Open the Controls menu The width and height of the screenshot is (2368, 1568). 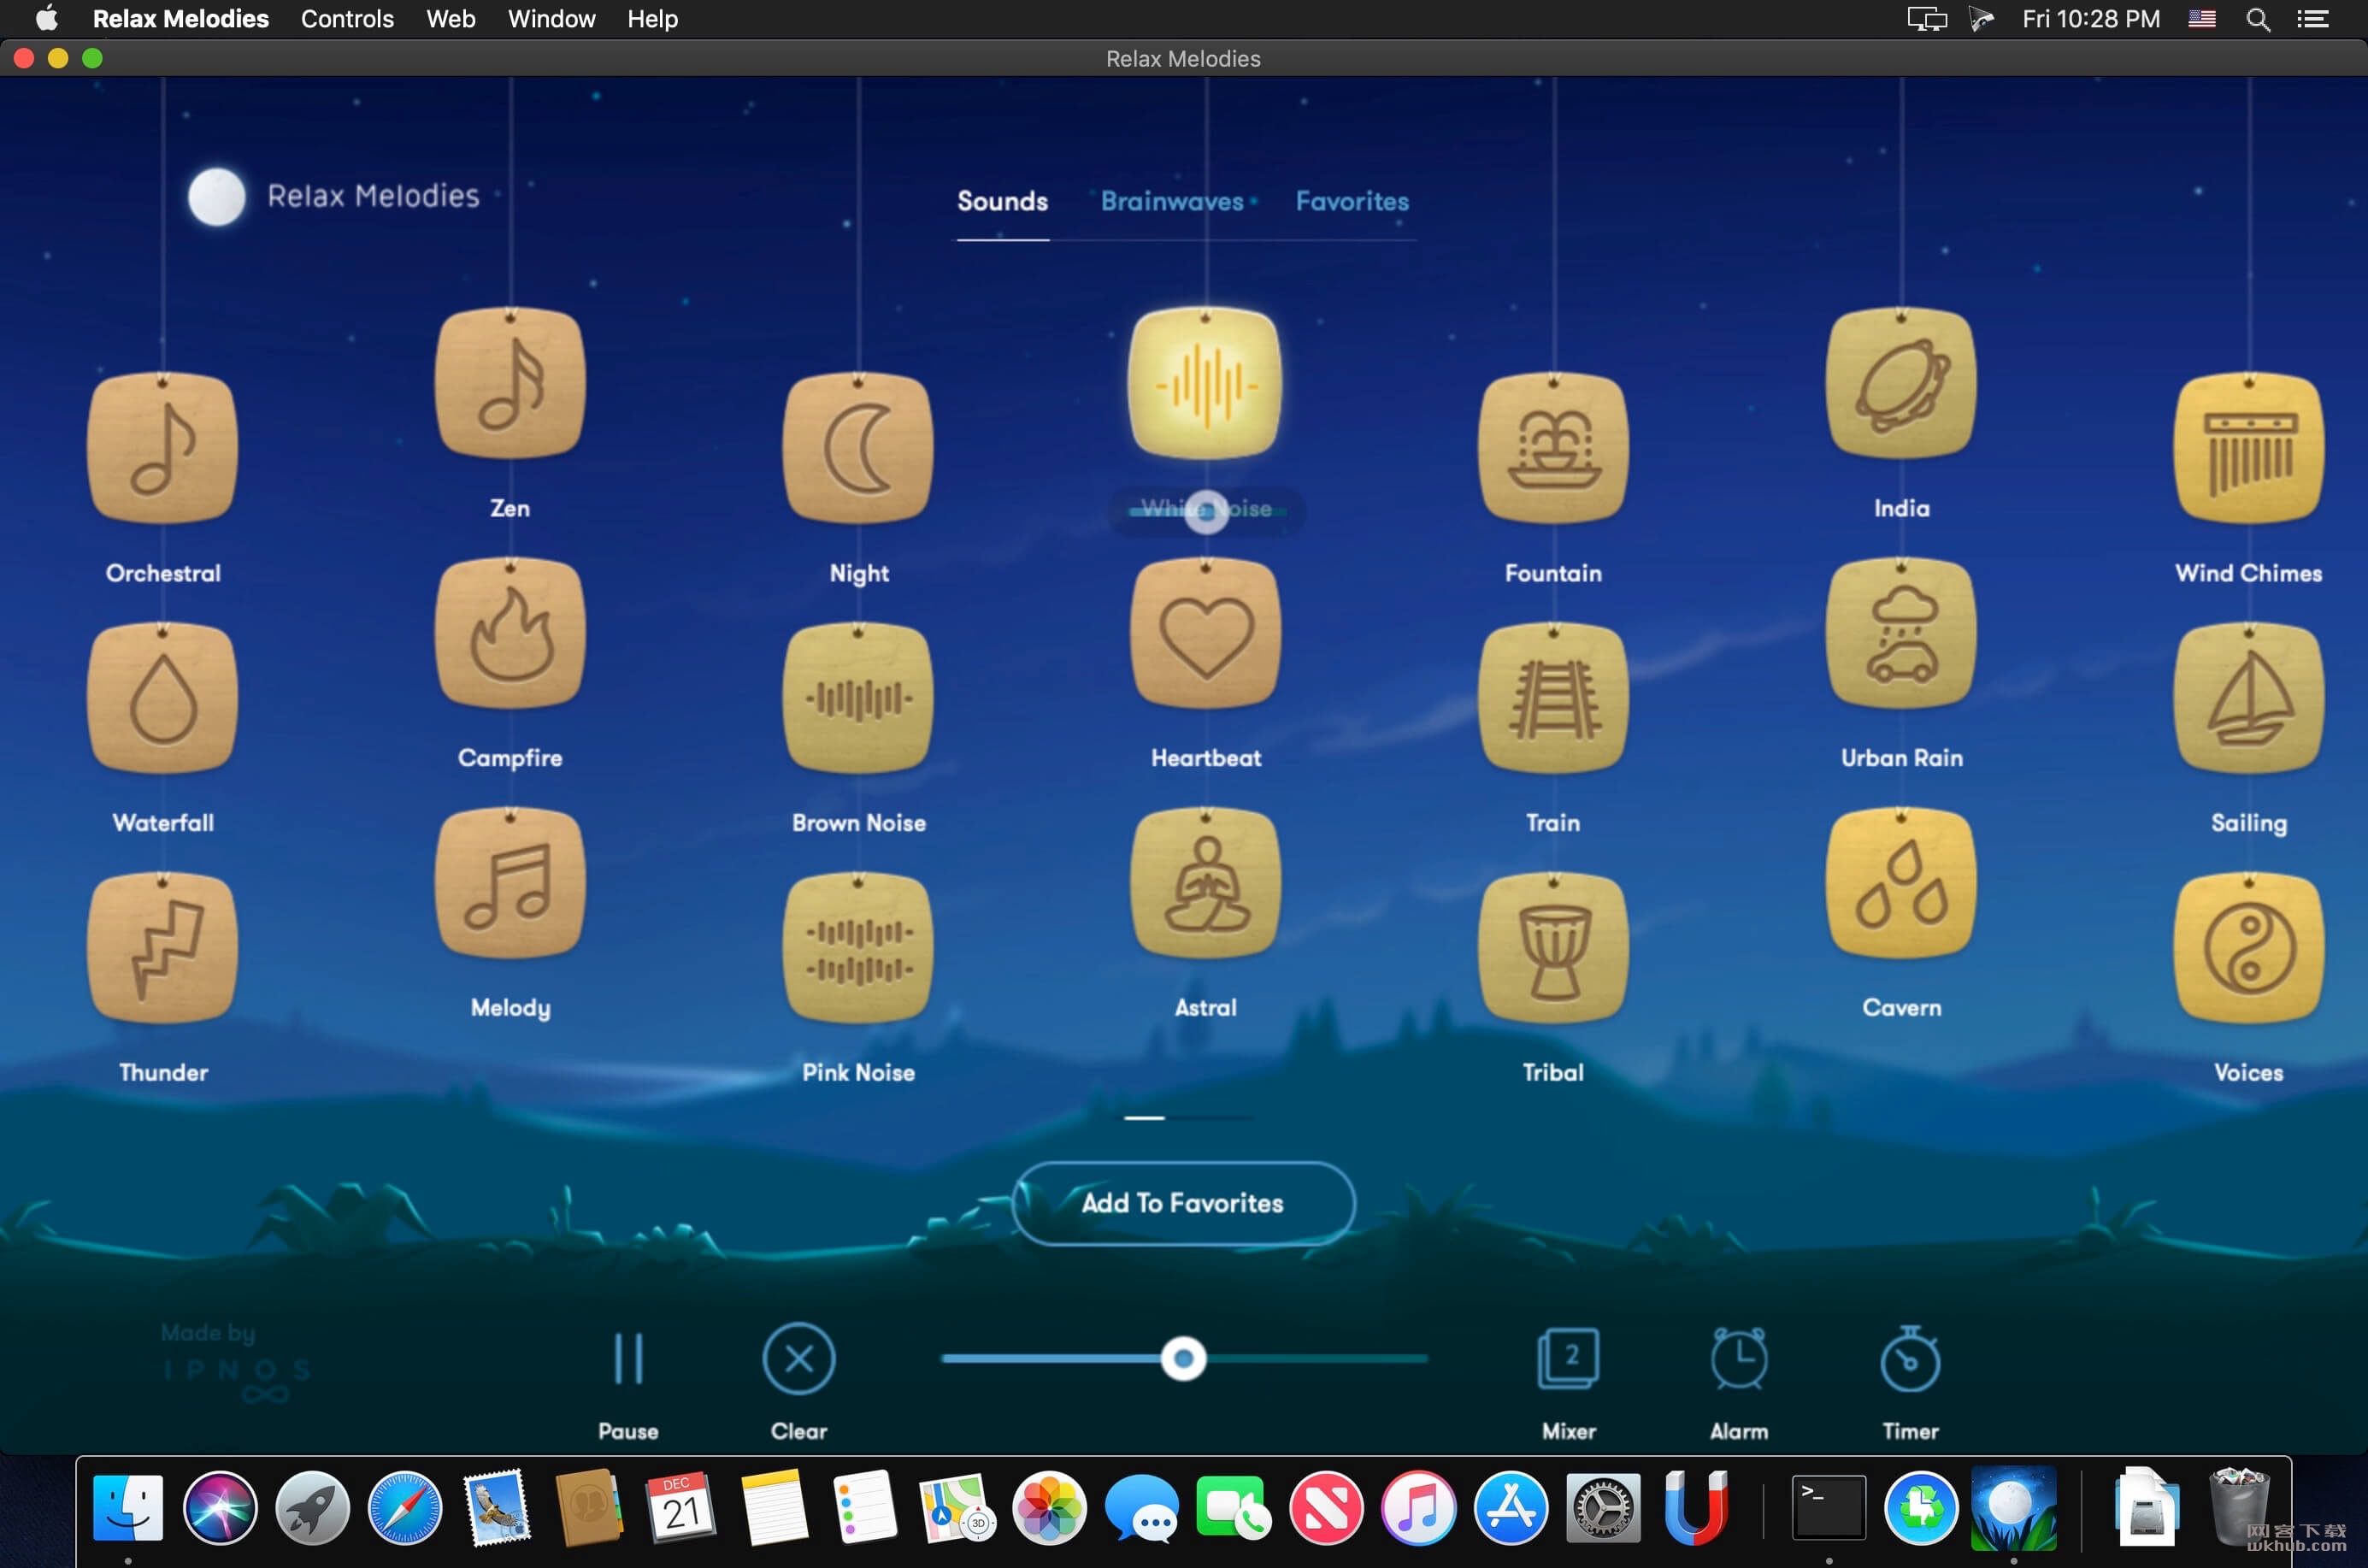pos(347,19)
